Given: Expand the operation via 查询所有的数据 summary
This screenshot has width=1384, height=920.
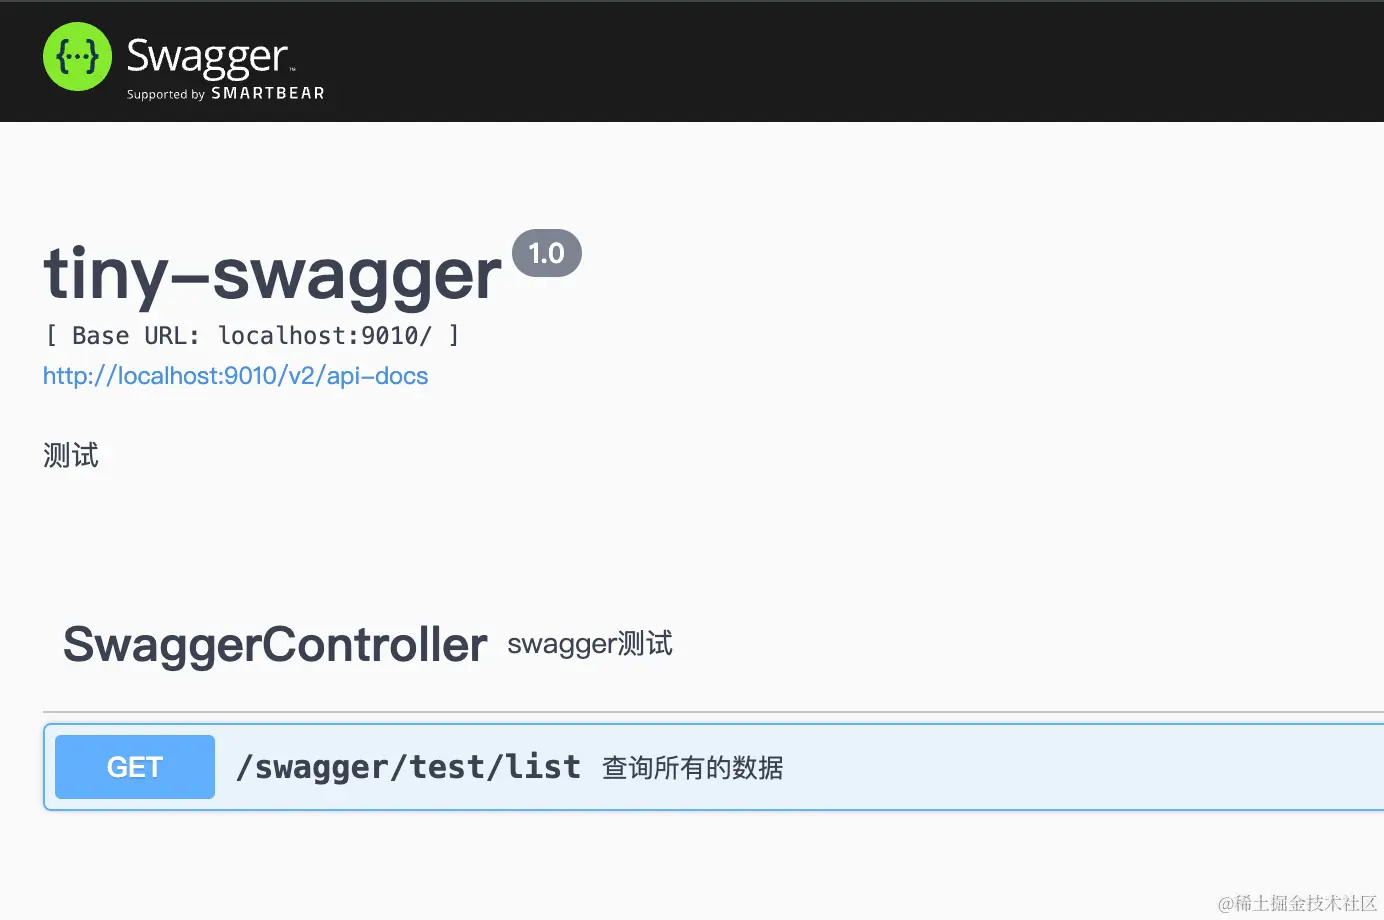Looking at the screenshot, I should [x=692, y=768].
